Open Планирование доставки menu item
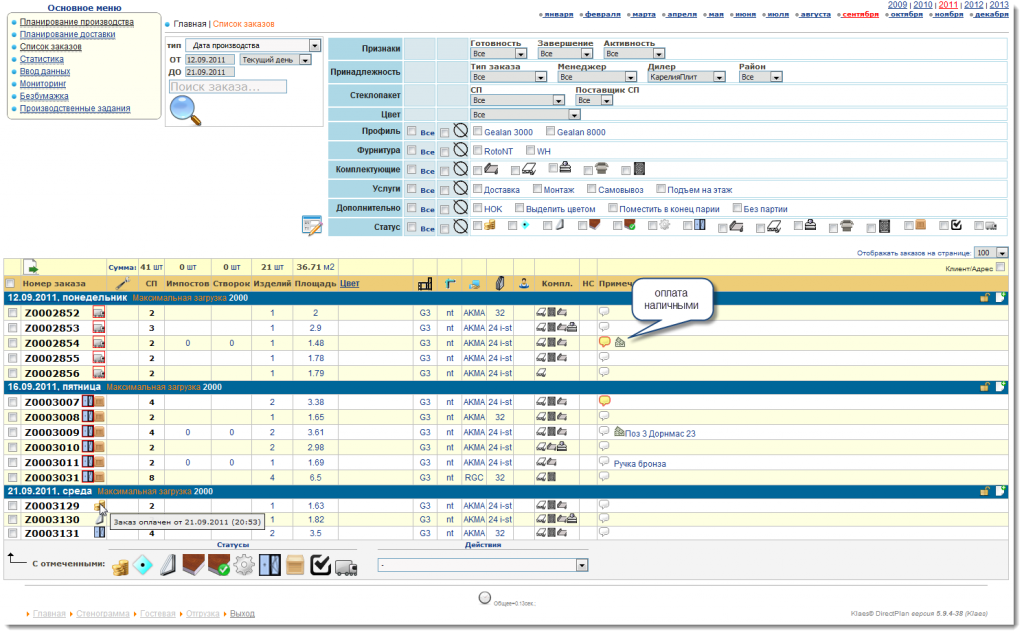This screenshot has width=1024, height=635. point(67,35)
